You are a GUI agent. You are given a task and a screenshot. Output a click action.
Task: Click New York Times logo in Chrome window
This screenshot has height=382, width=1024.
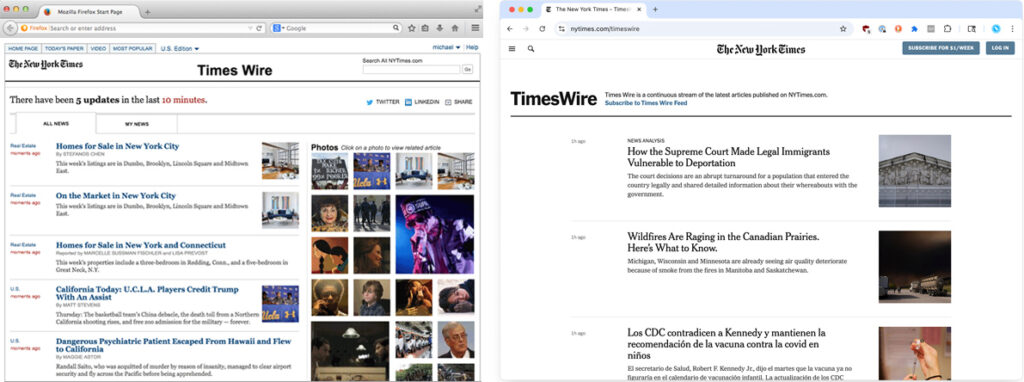761,49
